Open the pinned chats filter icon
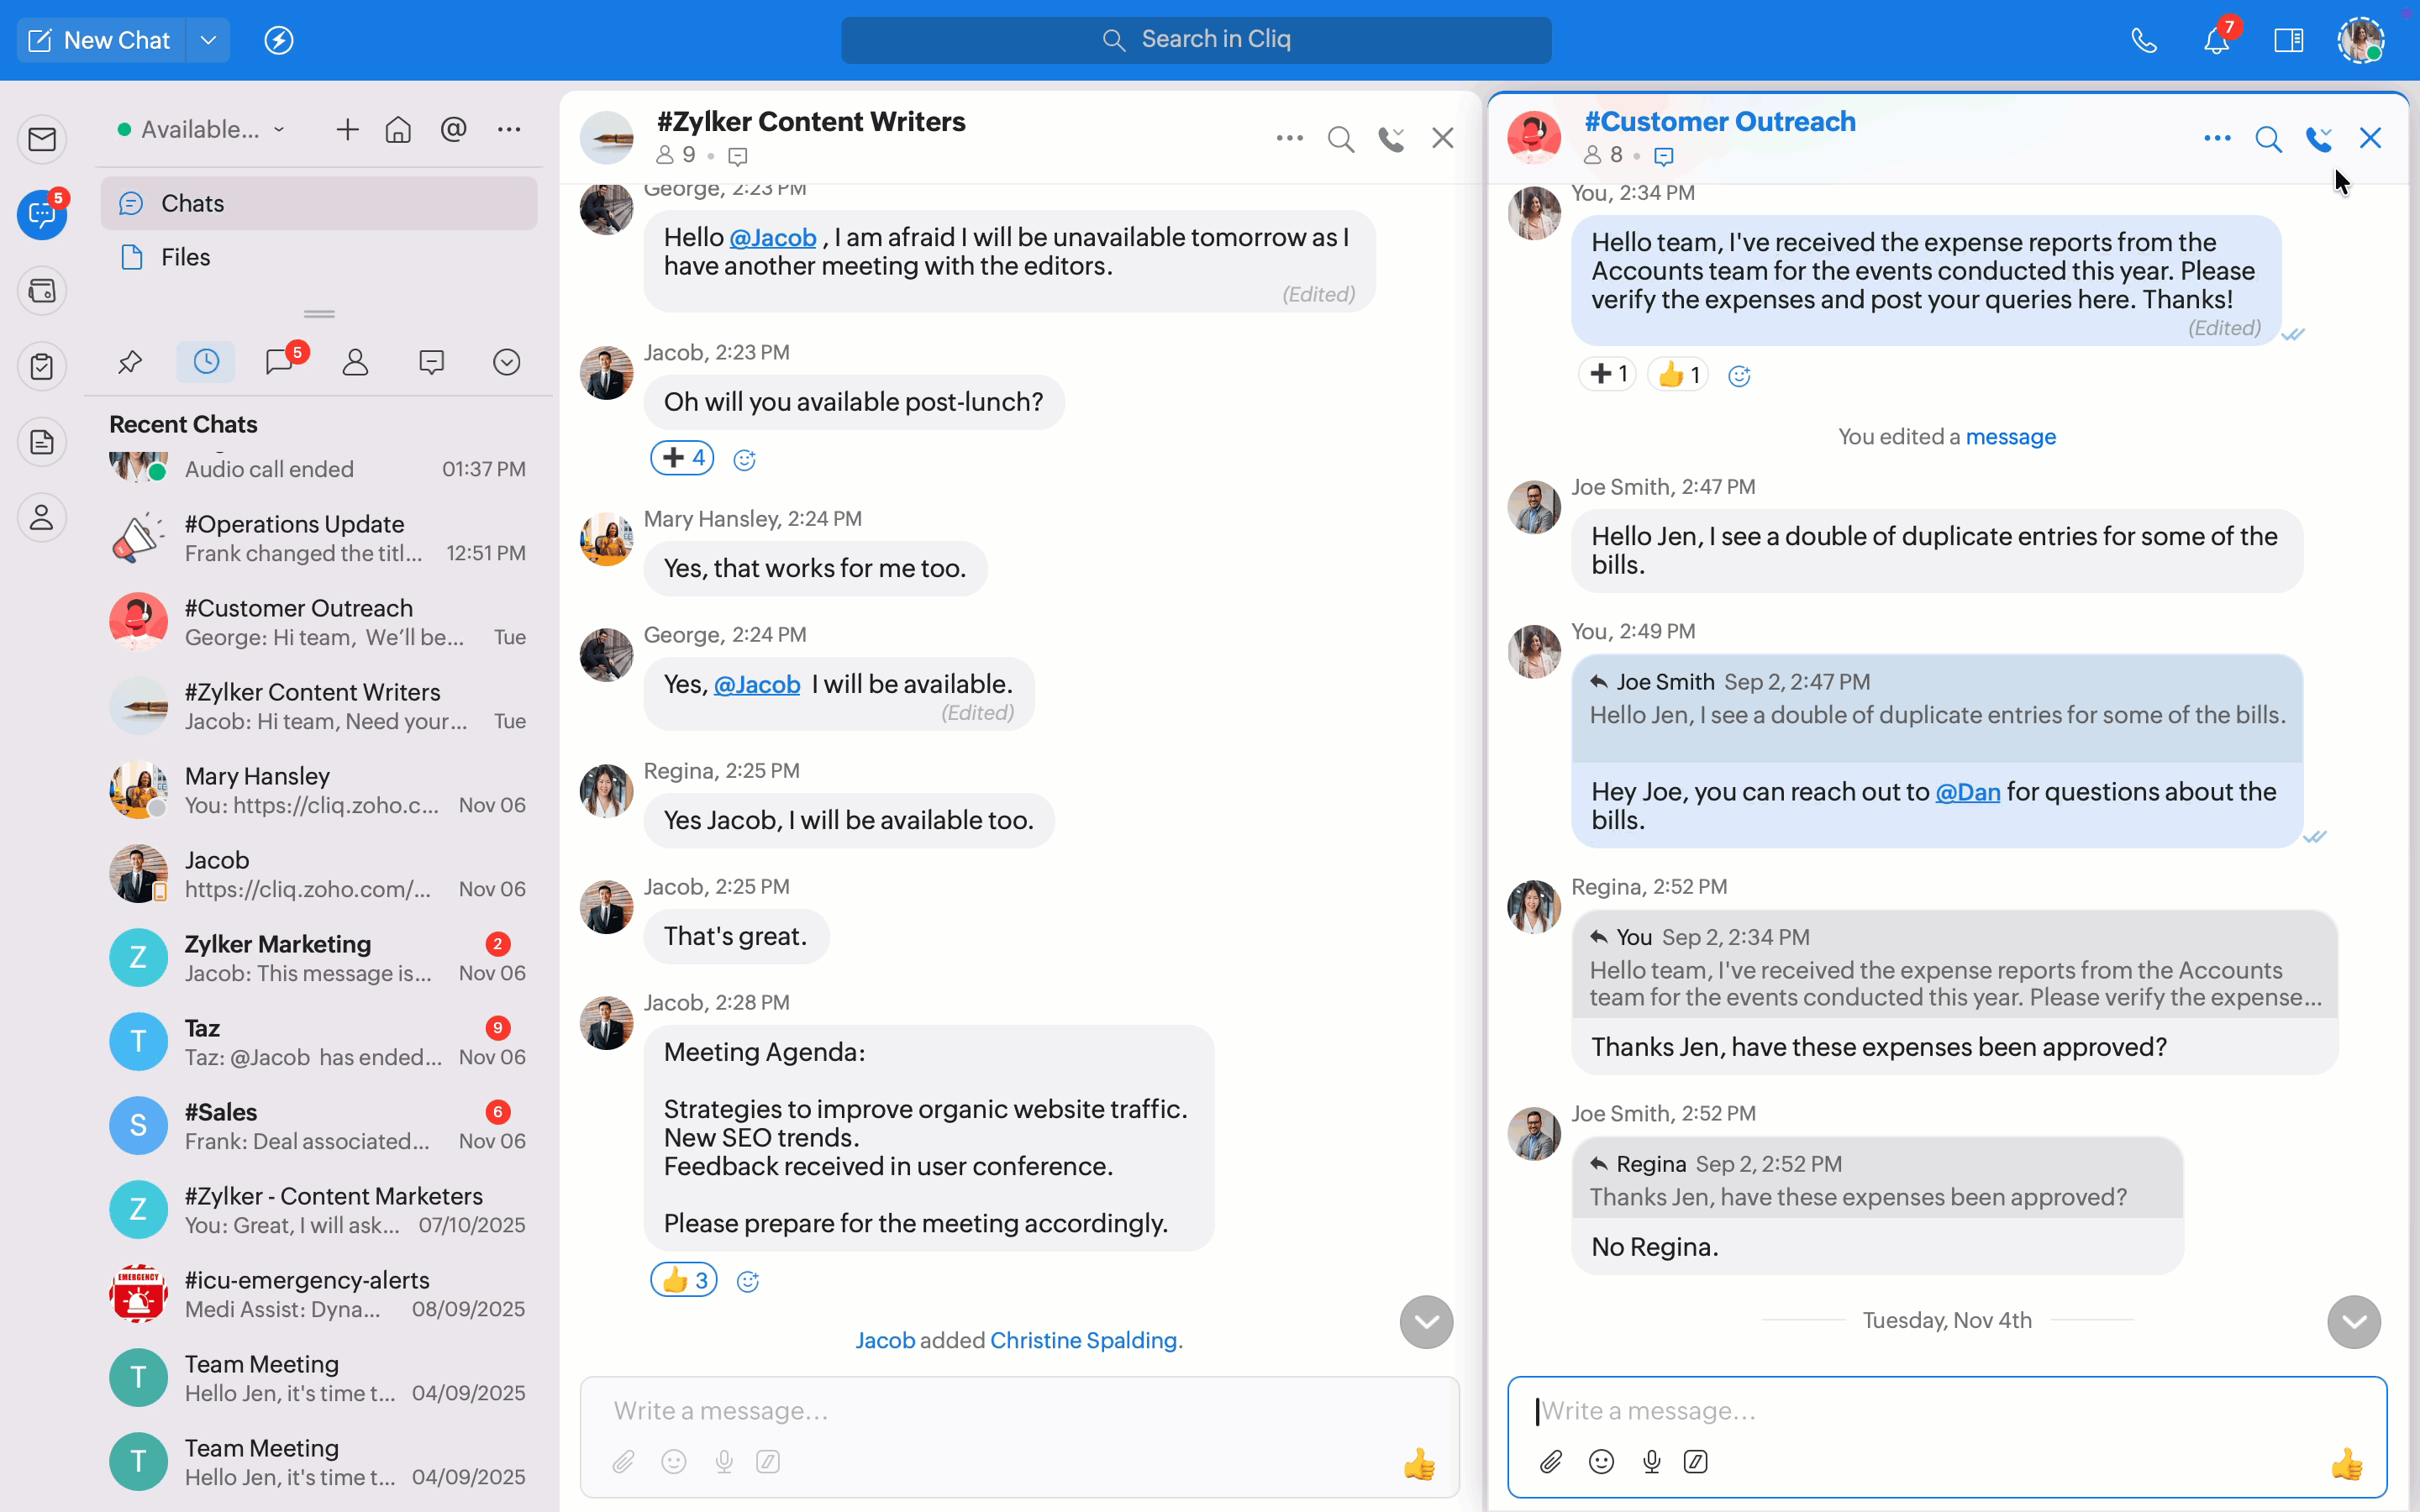The height and width of the screenshot is (1512, 2420). point(130,362)
